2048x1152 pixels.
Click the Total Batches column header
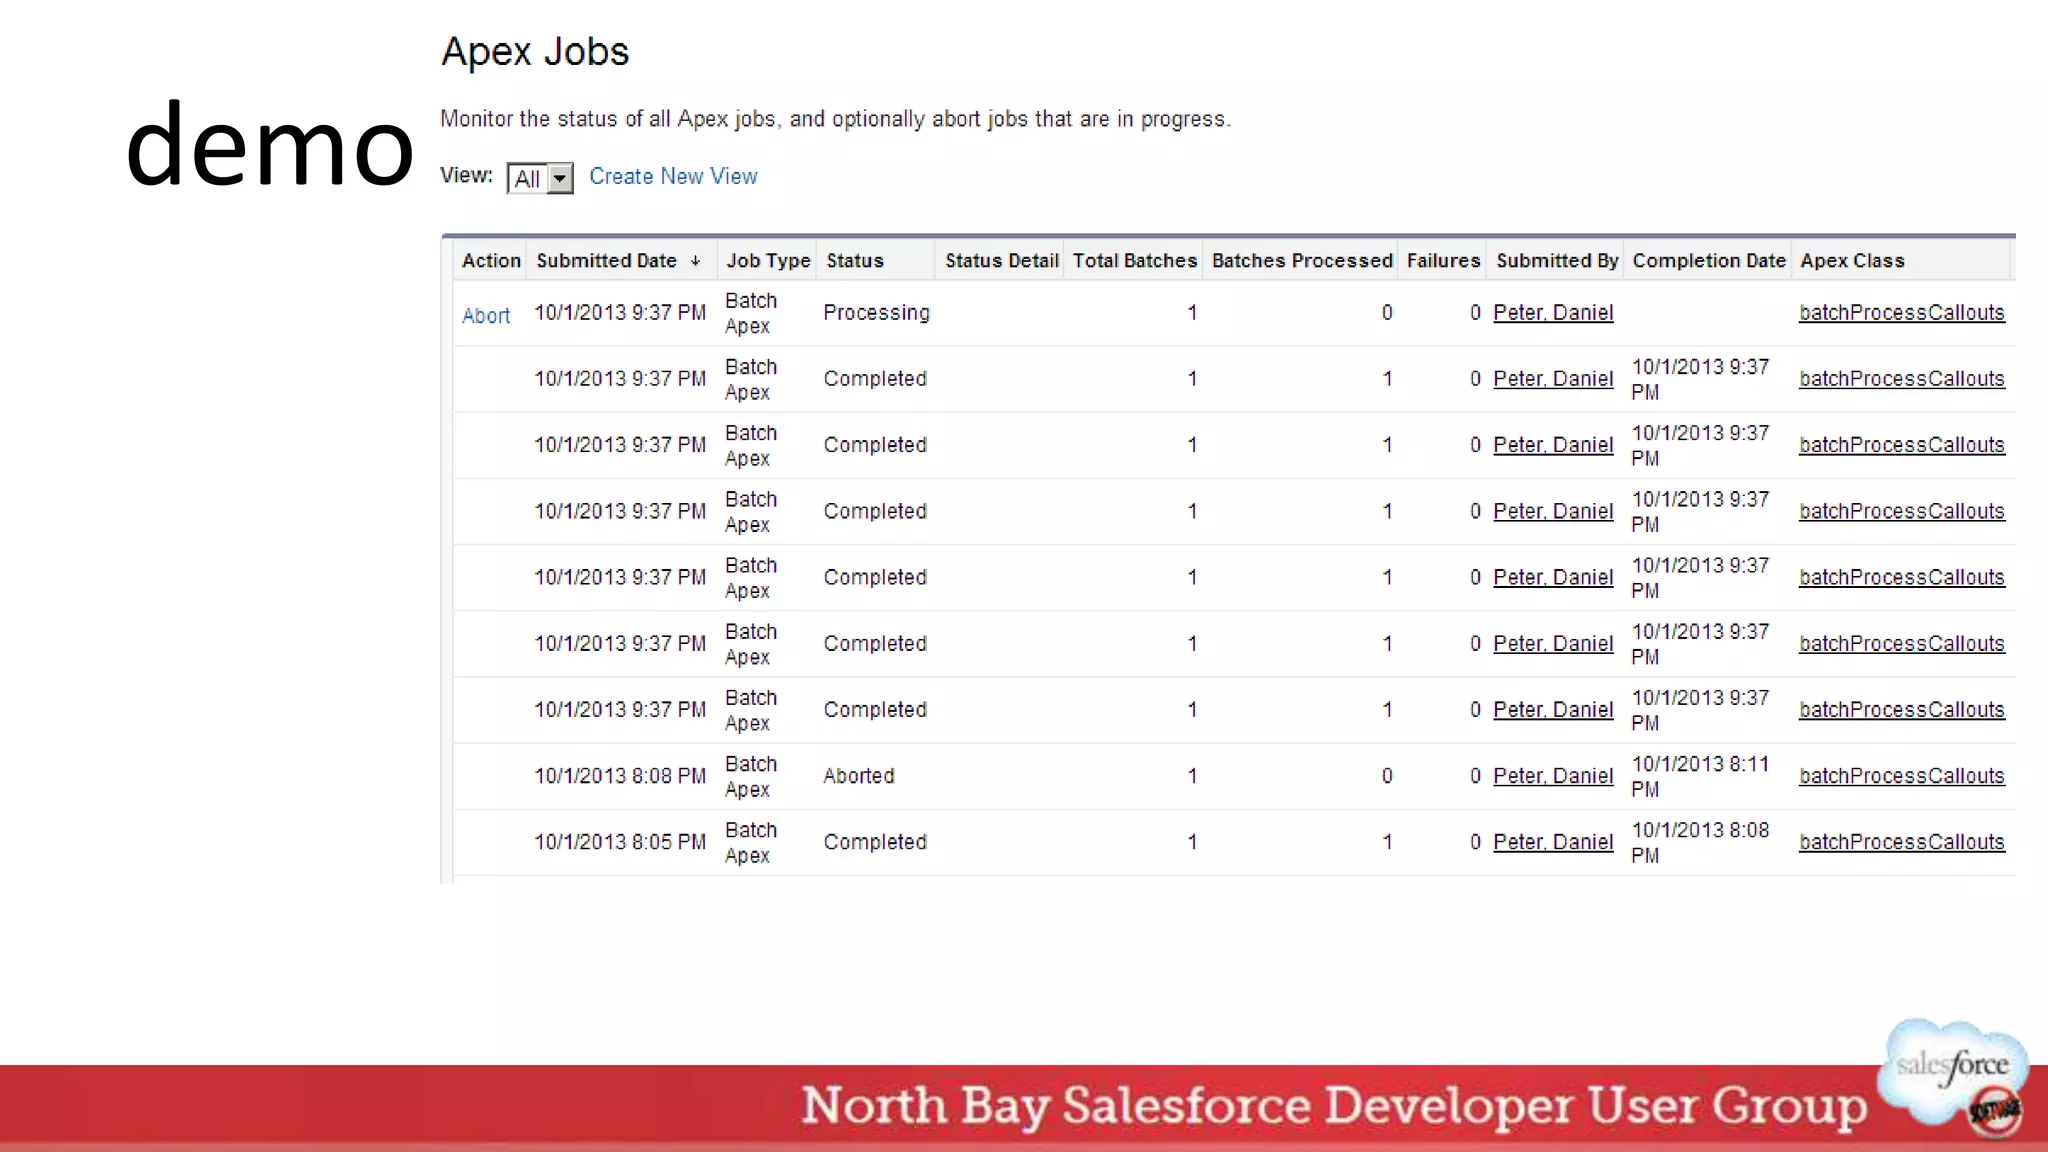coord(1134,261)
